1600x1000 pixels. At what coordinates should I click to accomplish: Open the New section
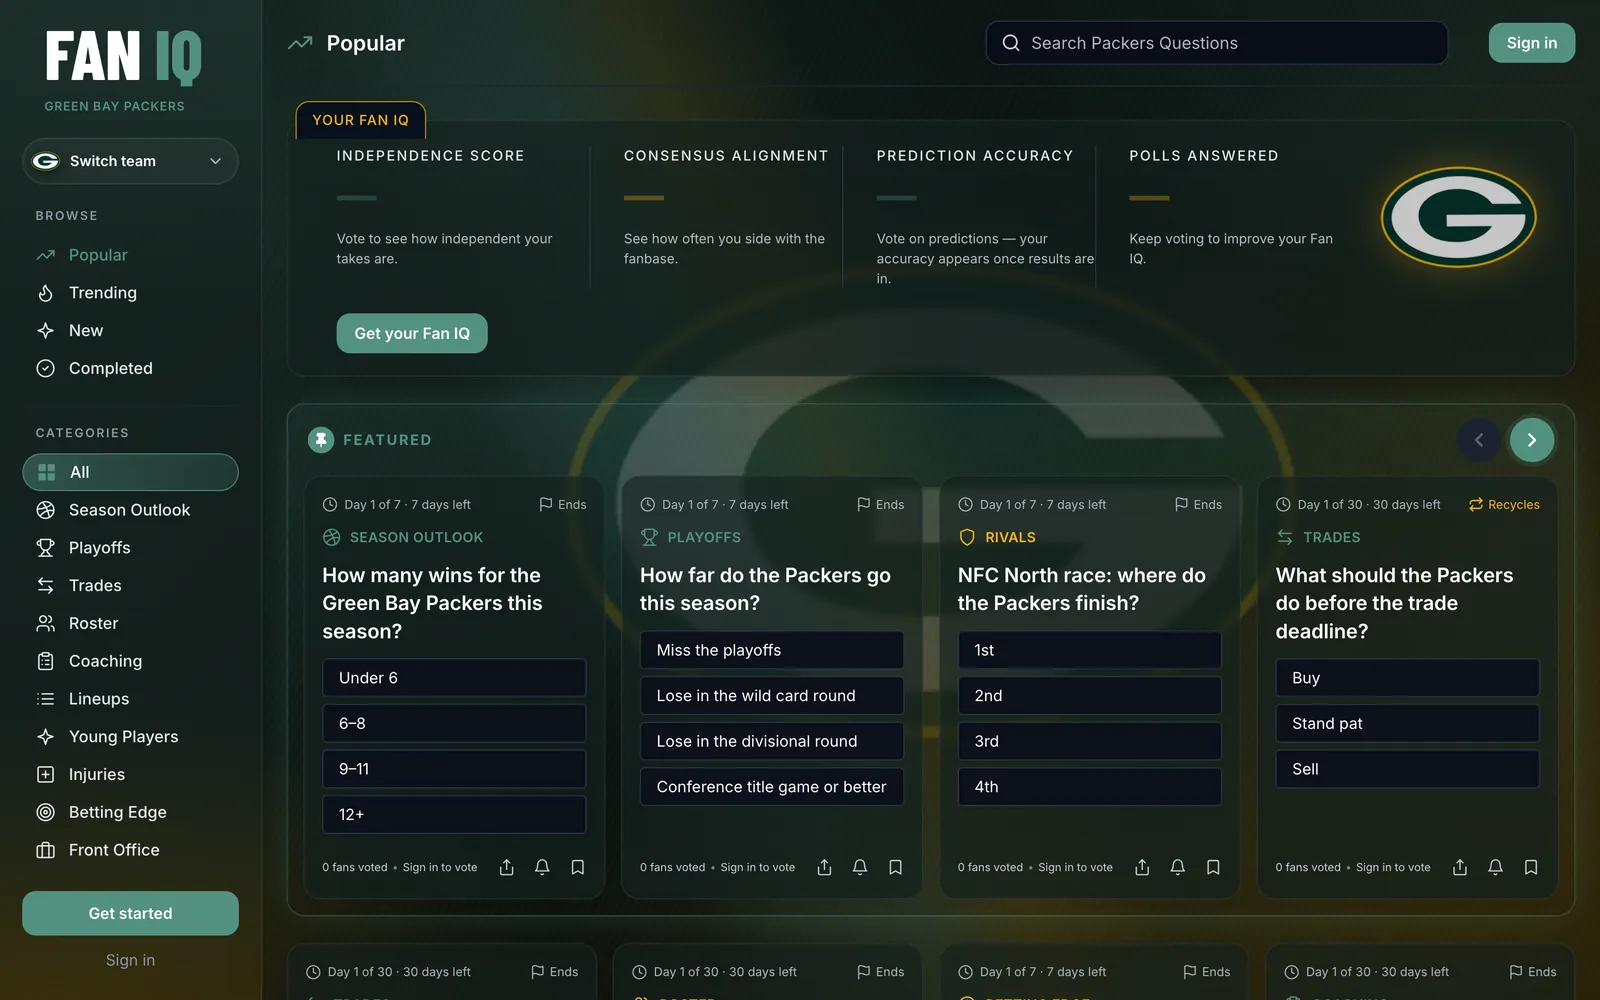[130, 331]
